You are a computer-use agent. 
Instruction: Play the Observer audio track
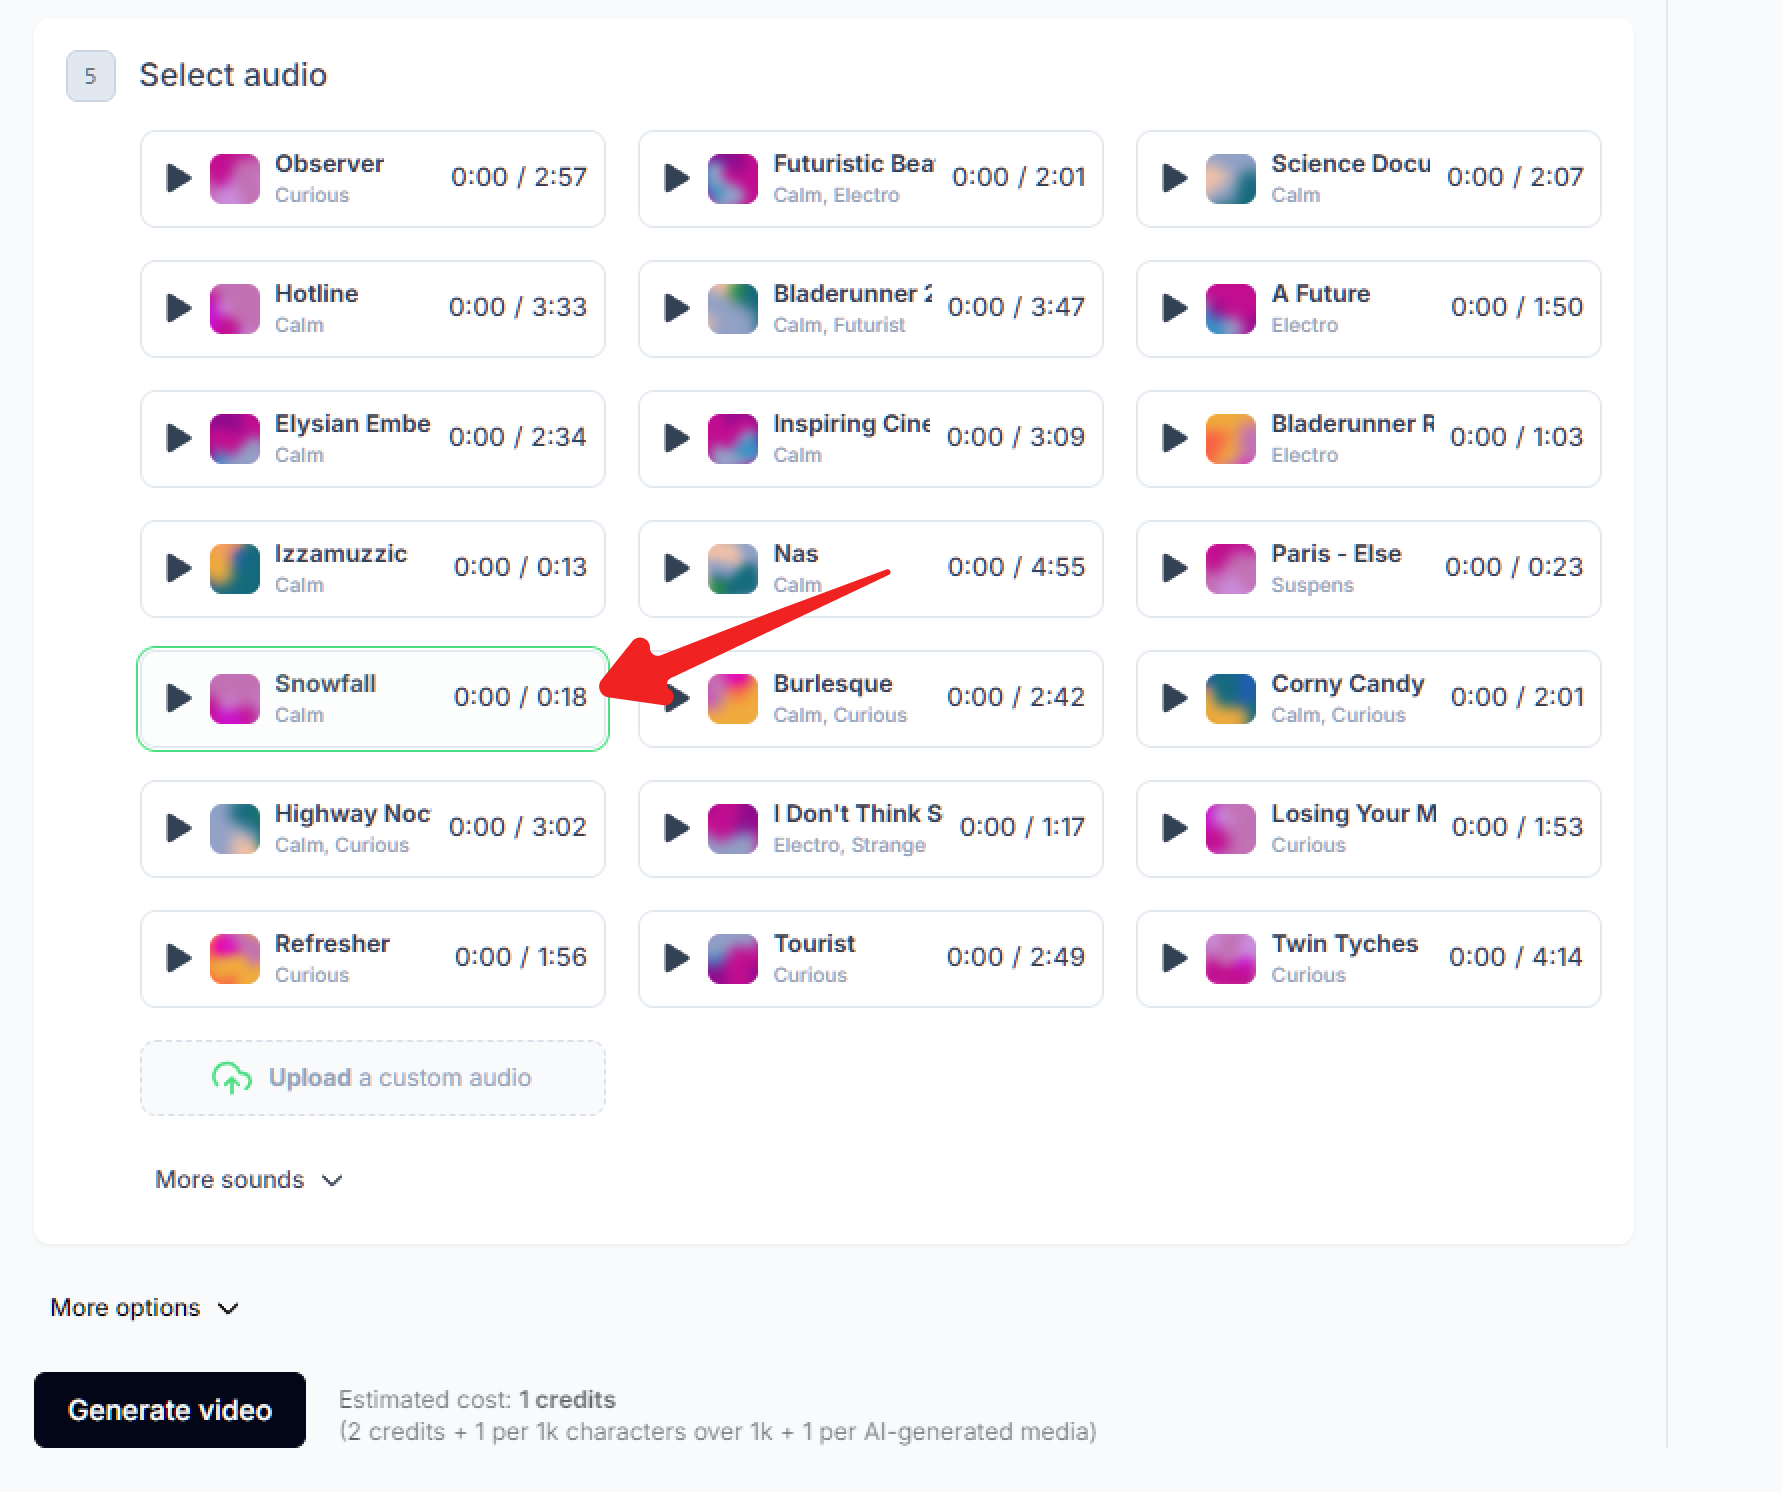(x=179, y=178)
